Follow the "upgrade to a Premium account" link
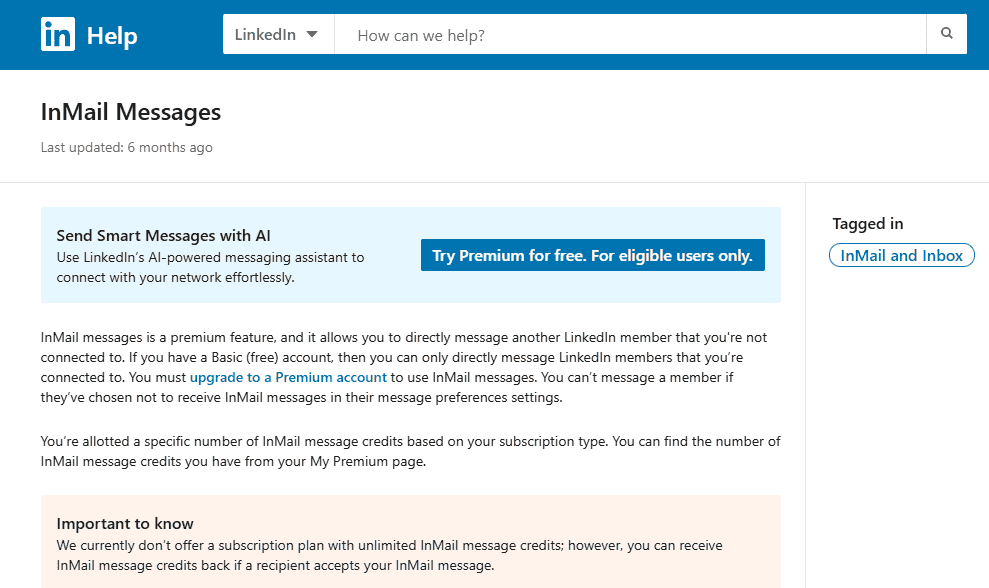Image resolution: width=989 pixels, height=588 pixels. [x=287, y=377]
